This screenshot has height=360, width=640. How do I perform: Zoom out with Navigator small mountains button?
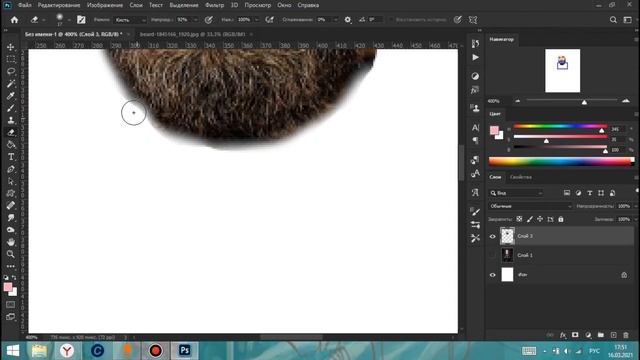518,101
